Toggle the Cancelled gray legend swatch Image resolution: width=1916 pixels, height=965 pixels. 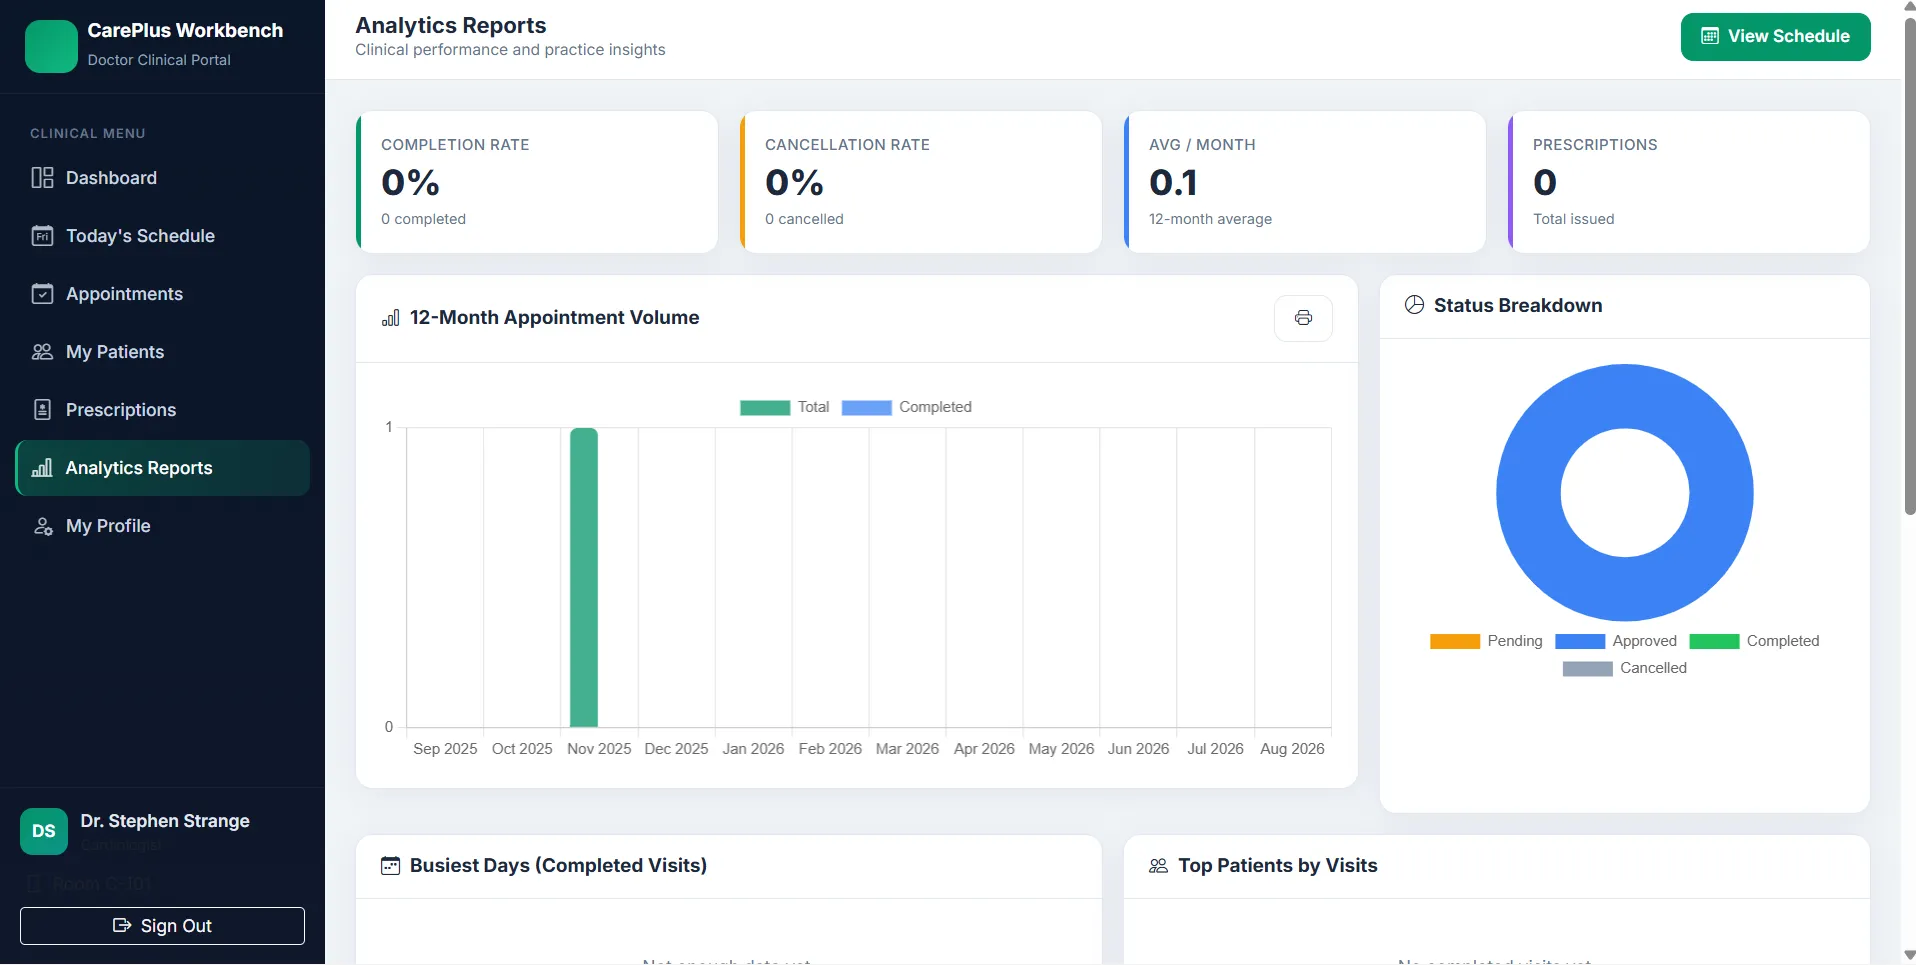(x=1588, y=669)
